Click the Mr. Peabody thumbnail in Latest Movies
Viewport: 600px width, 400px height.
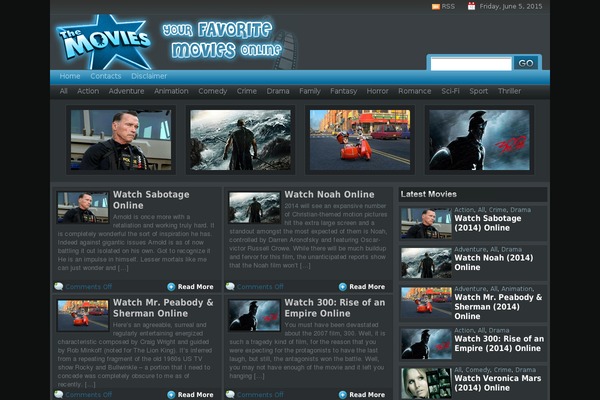coord(426,303)
